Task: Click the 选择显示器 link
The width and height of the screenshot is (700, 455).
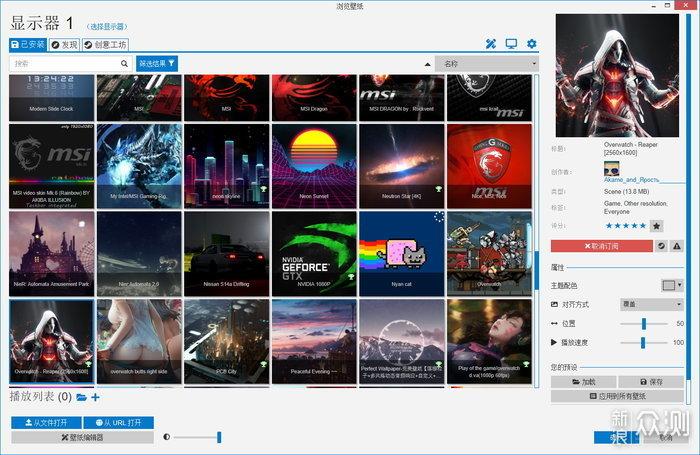Action: 107,26
